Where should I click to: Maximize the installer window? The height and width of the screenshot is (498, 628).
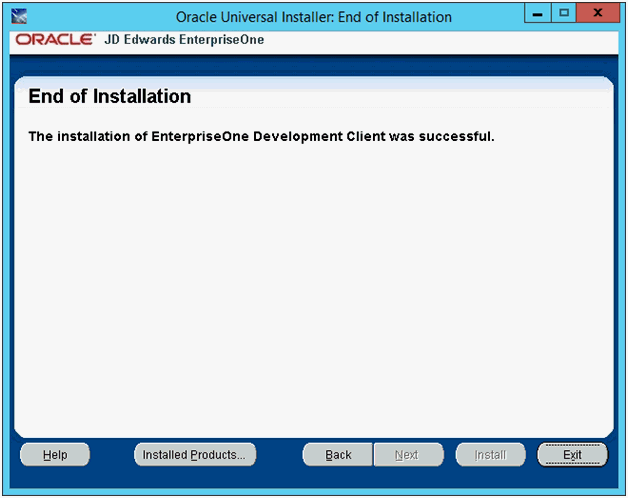(x=564, y=14)
